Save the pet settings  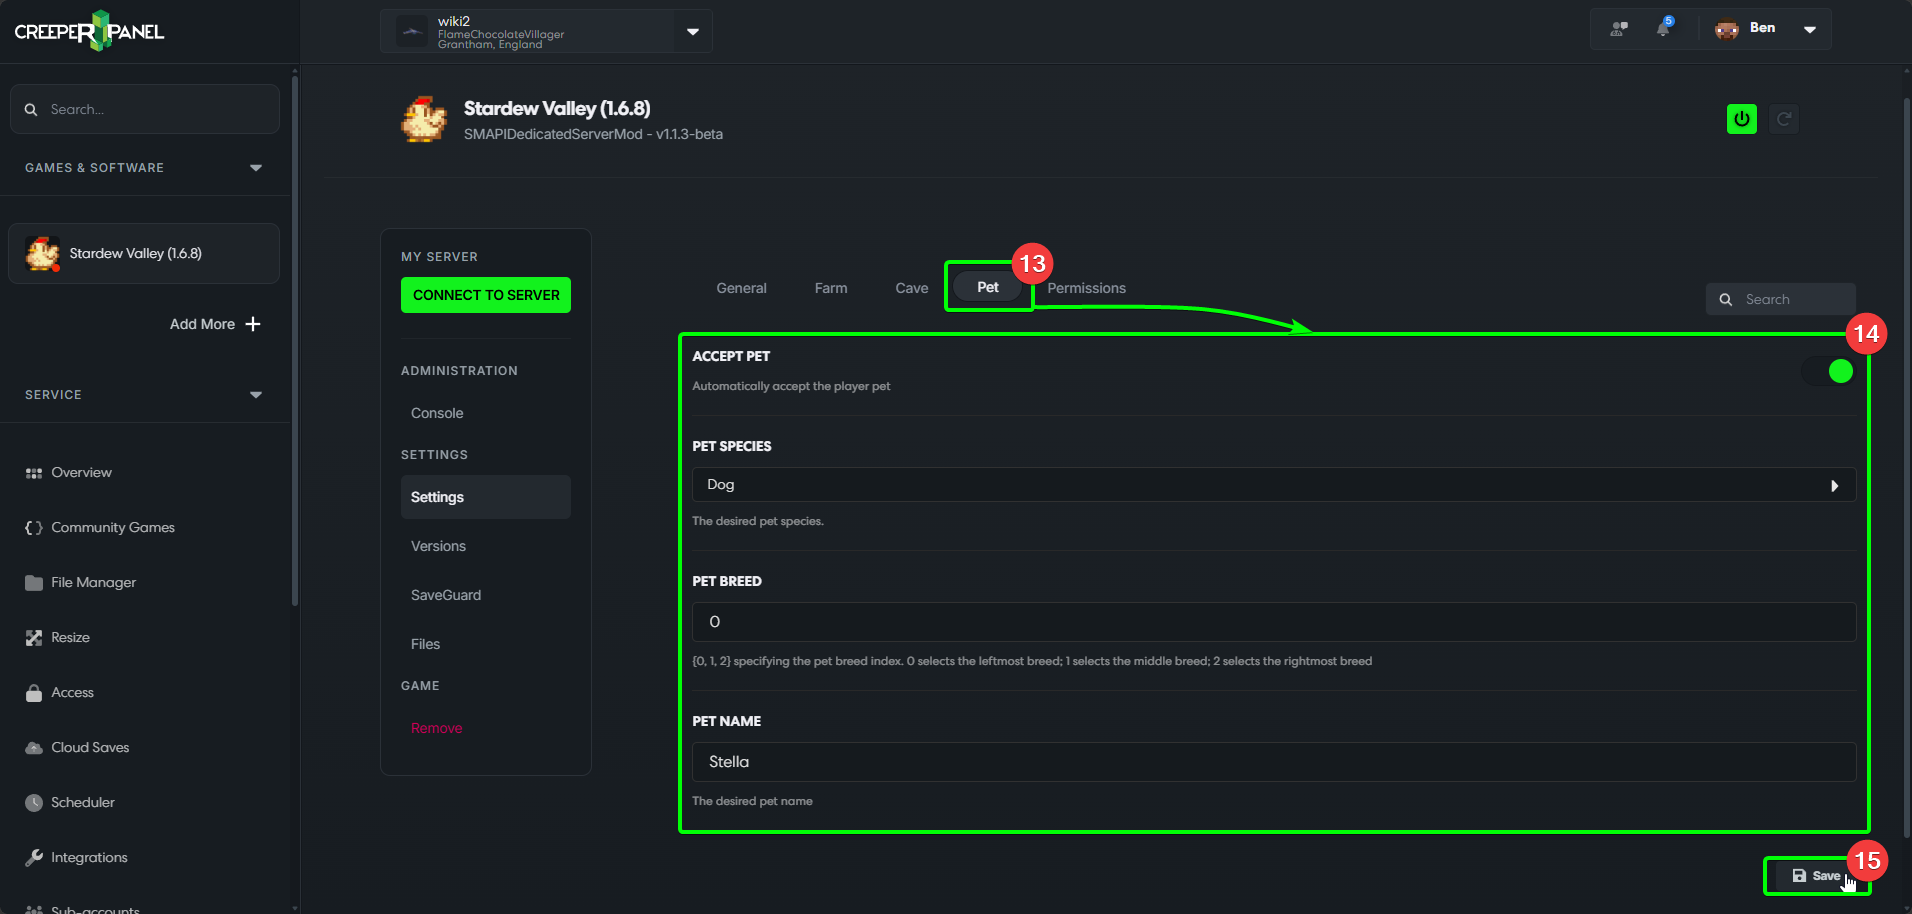point(1816,876)
